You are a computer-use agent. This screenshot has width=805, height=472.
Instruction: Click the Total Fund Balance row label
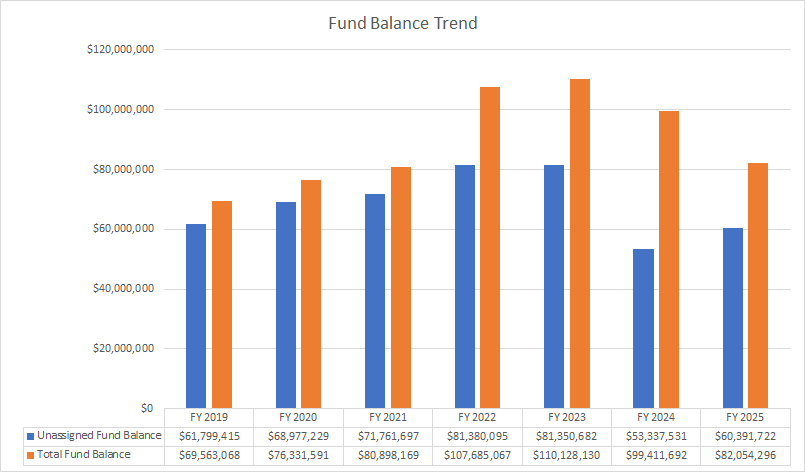[x=85, y=455]
